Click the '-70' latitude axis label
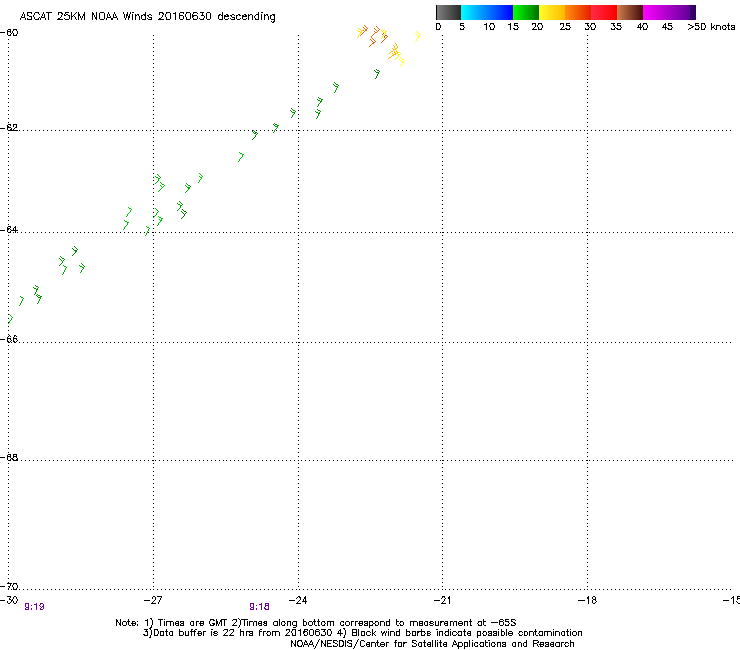 [9, 586]
